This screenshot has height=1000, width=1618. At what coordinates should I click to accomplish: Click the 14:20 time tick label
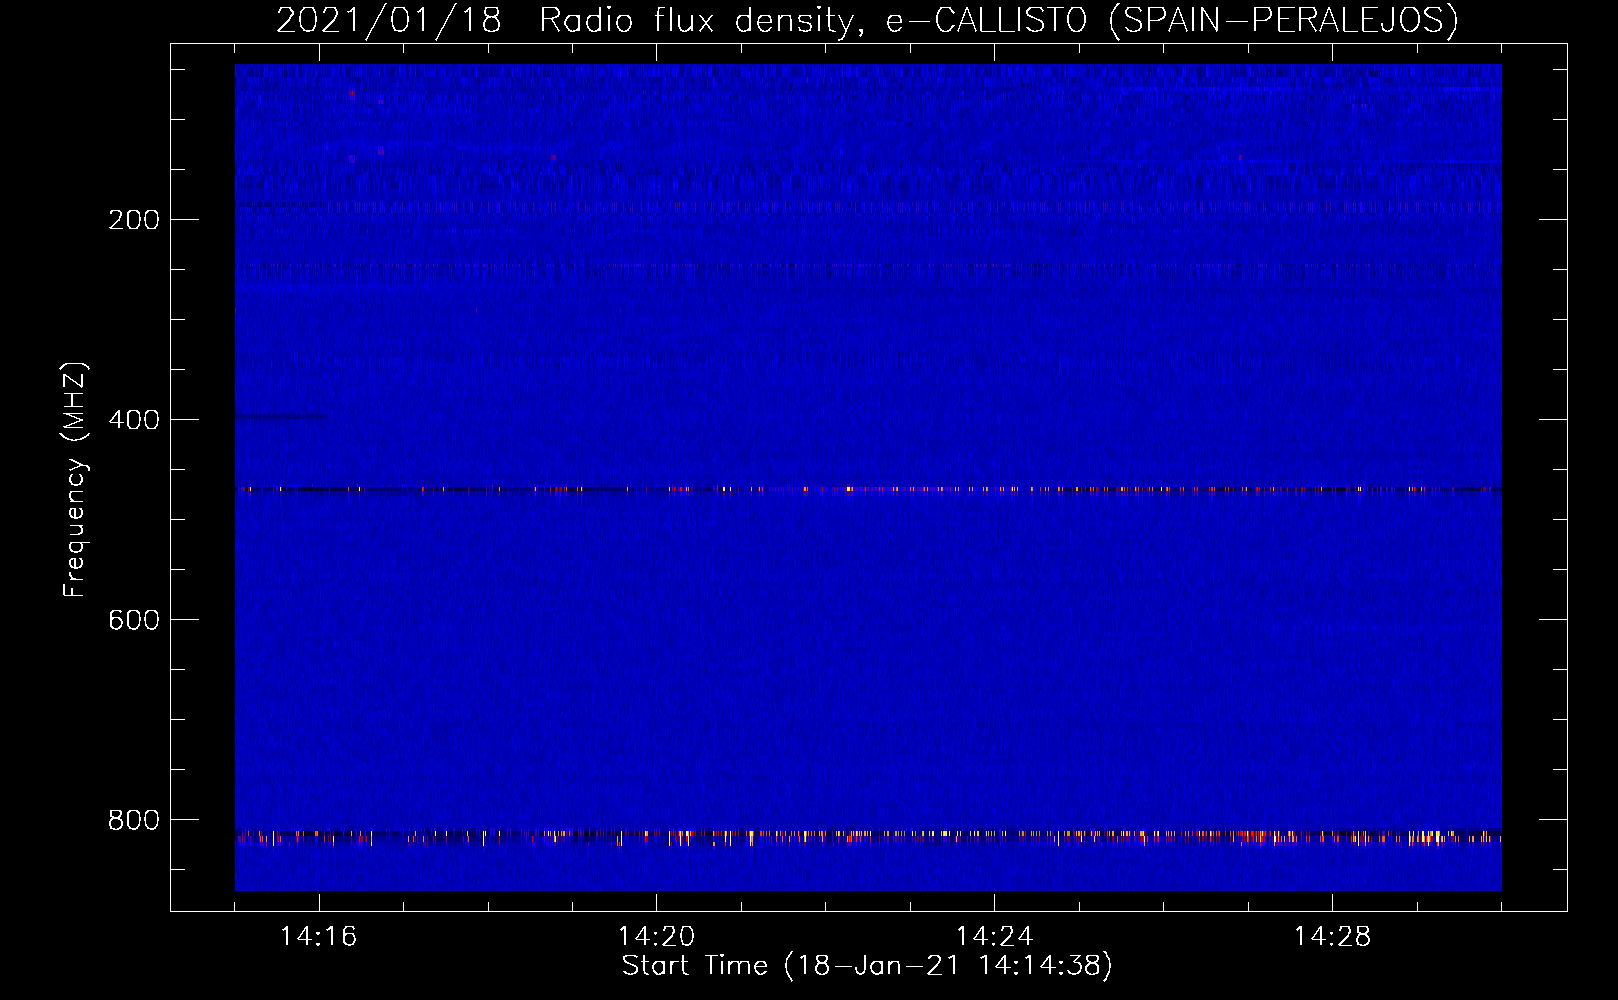click(x=657, y=937)
